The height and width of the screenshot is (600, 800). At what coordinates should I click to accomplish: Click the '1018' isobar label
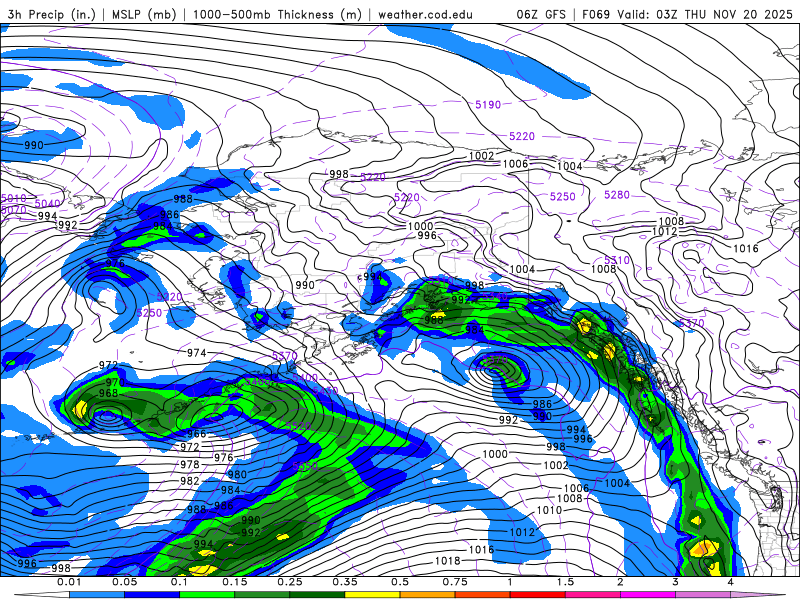(x=447, y=561)
